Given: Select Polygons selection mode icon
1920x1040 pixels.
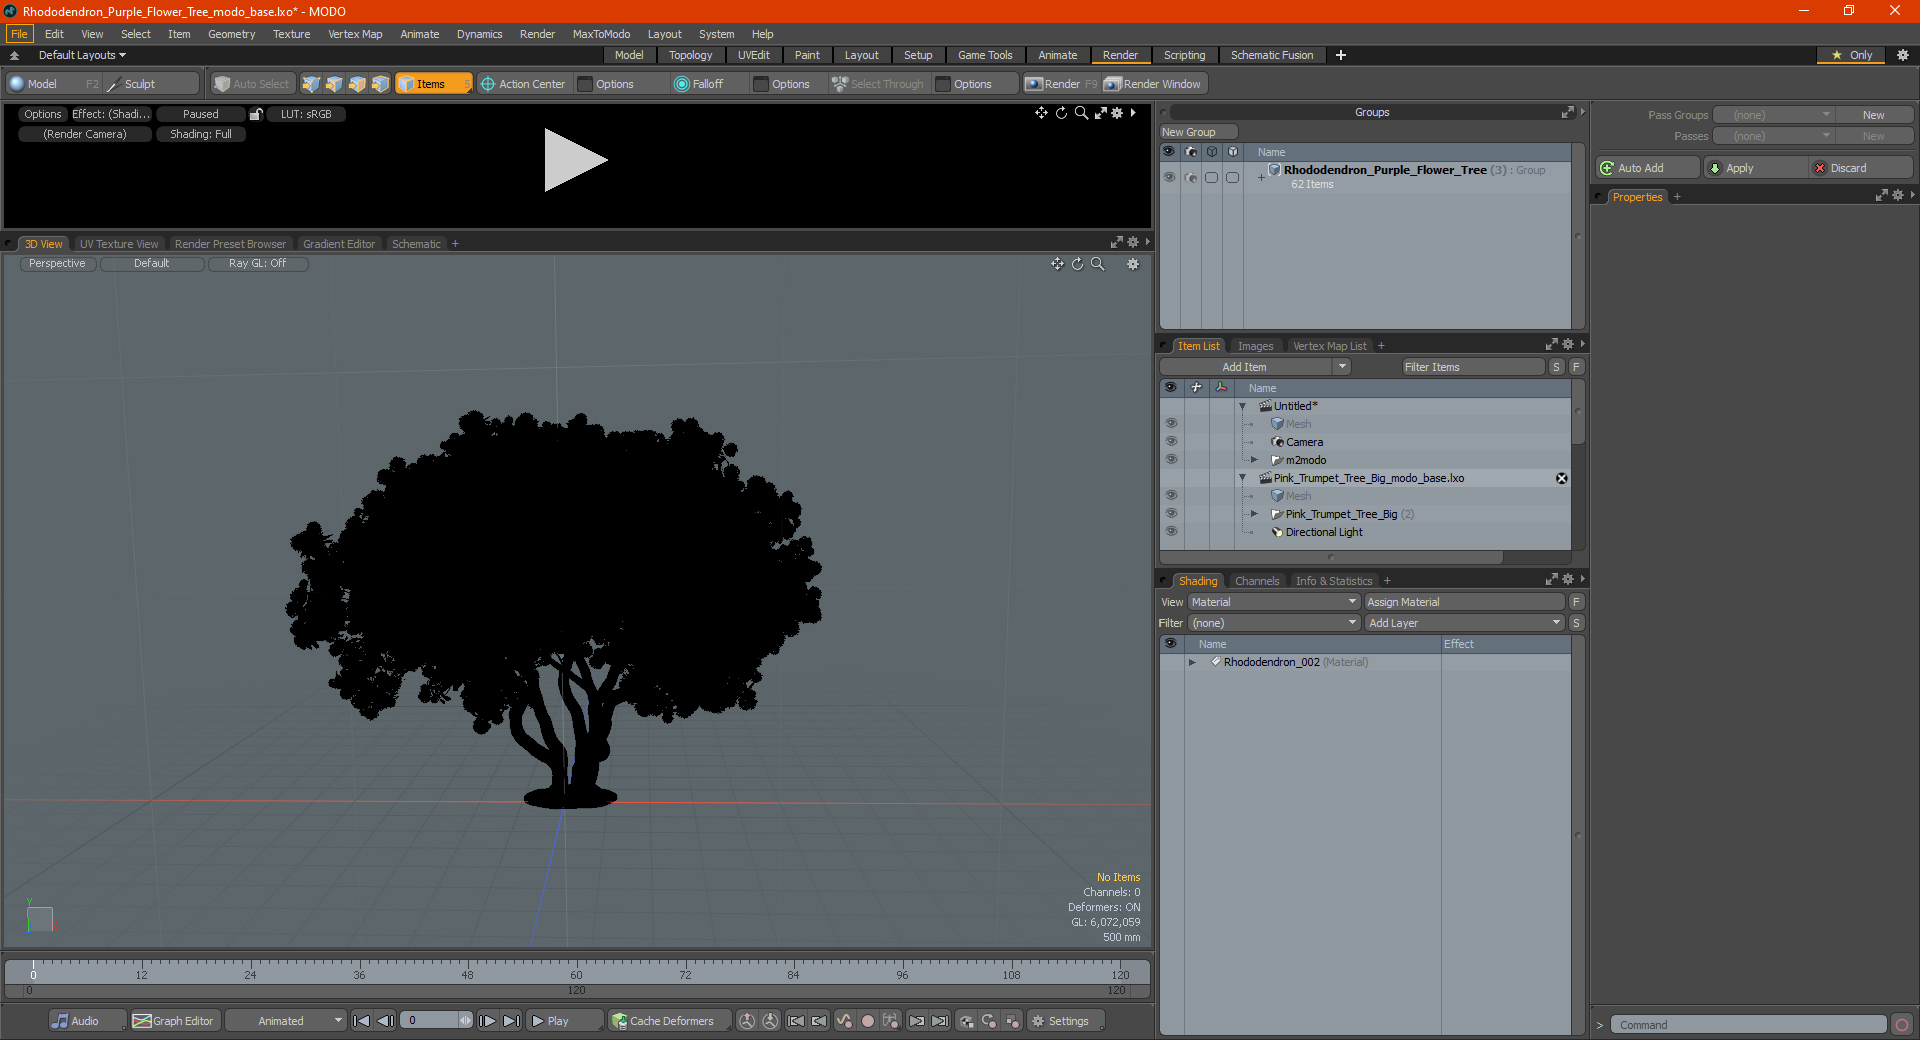Looking at the screenshot, I should tap(357, 84).
